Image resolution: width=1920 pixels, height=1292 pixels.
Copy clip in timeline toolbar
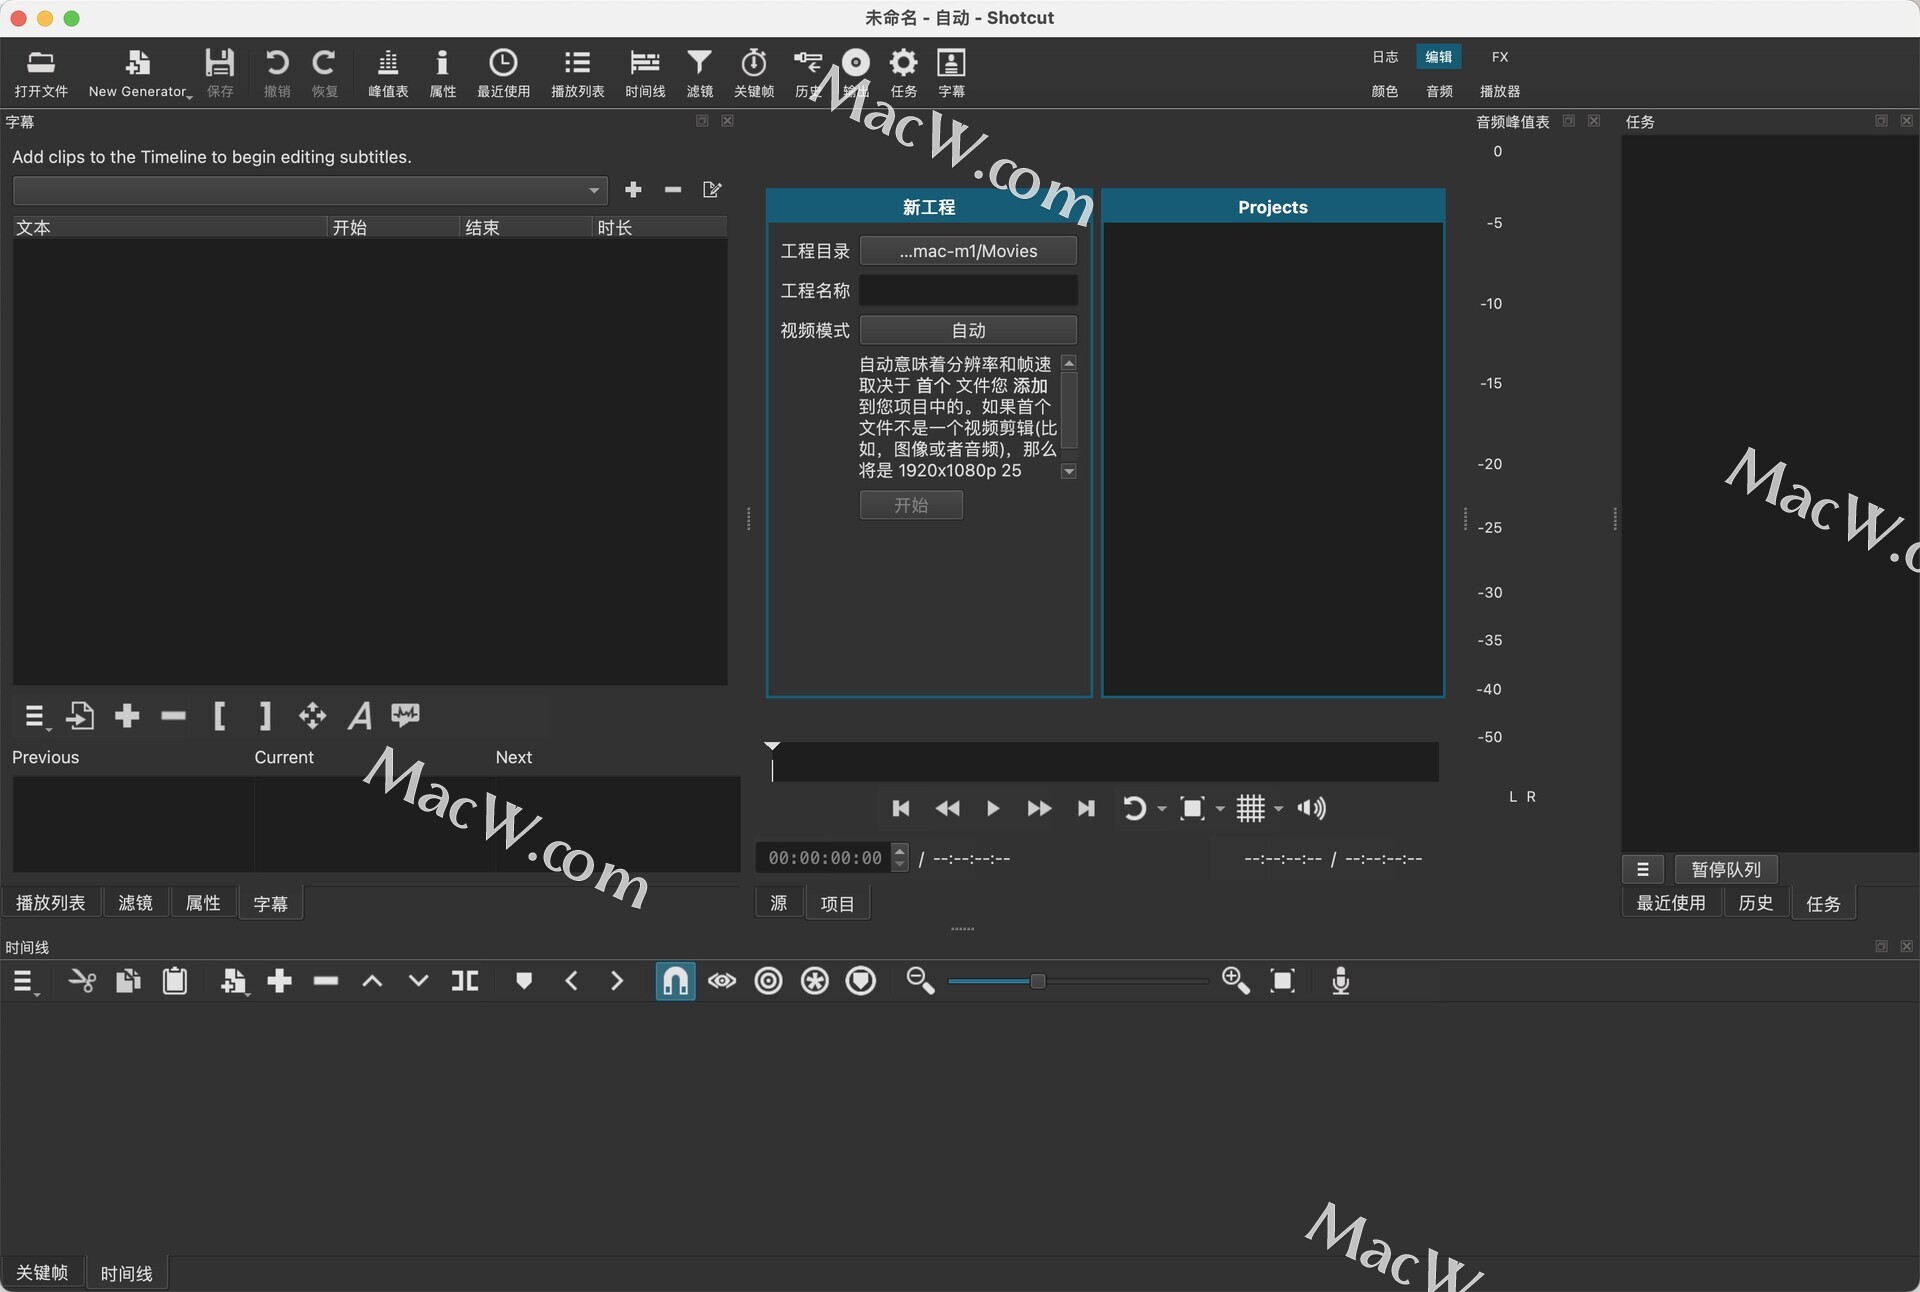click(128, 981)
